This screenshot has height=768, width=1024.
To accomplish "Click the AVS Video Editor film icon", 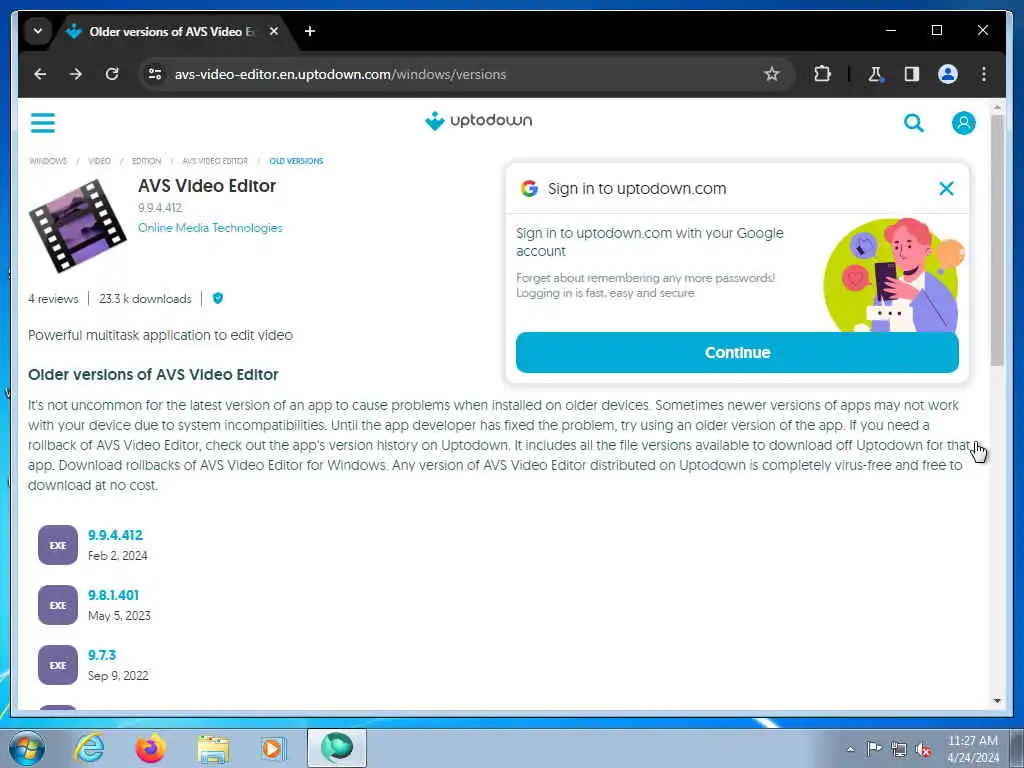I will tap(77, 226).
